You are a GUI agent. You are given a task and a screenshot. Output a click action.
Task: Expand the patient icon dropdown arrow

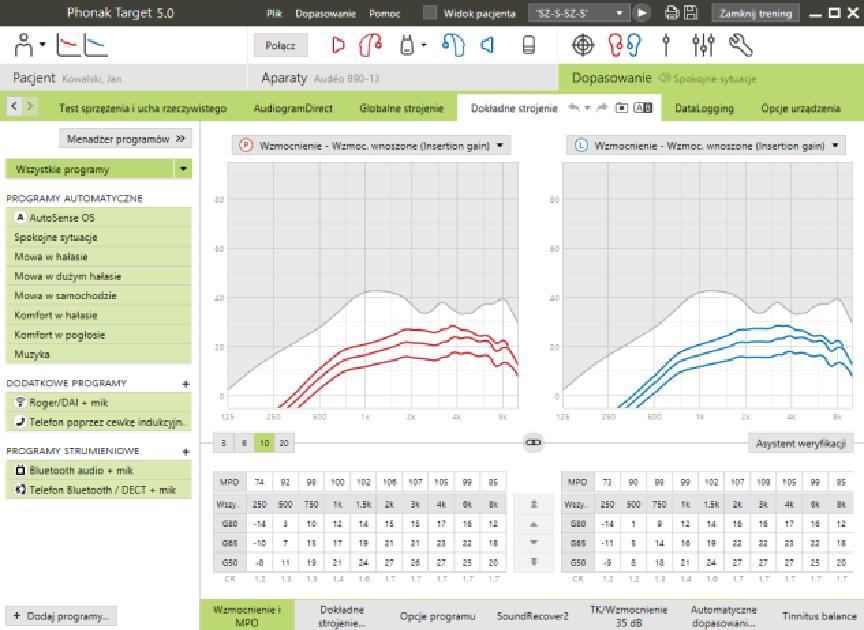click(x=42, y=45)
